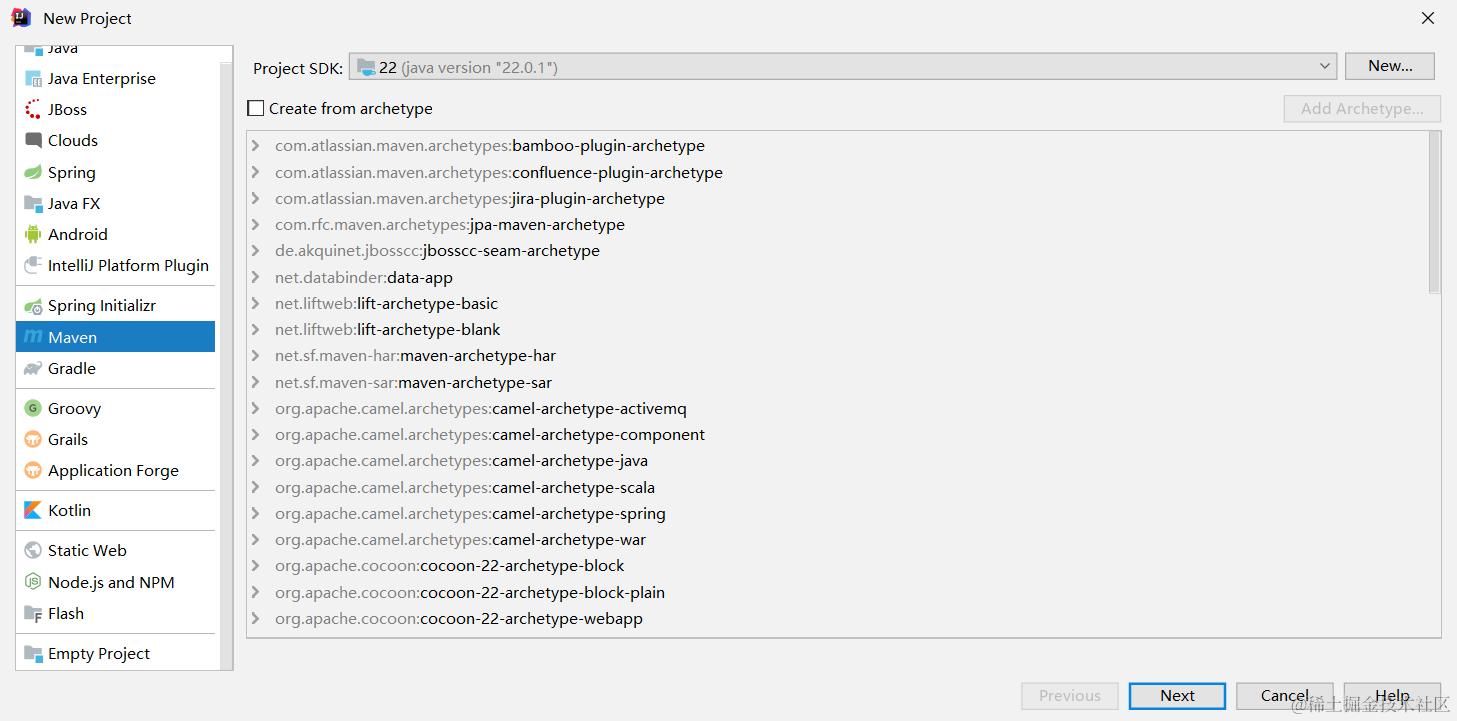The image size is (1457, 721).
Task: Select cocoon-22-archetype-webapp row text
Action: [459, 618]
